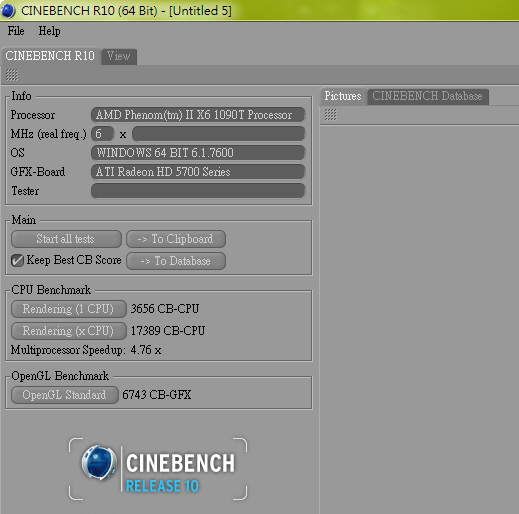Screen dimensions: 519x514
Task: Click the 3656 CB-CPU score text
Action: pyautogui.click(x=165, y=309)
